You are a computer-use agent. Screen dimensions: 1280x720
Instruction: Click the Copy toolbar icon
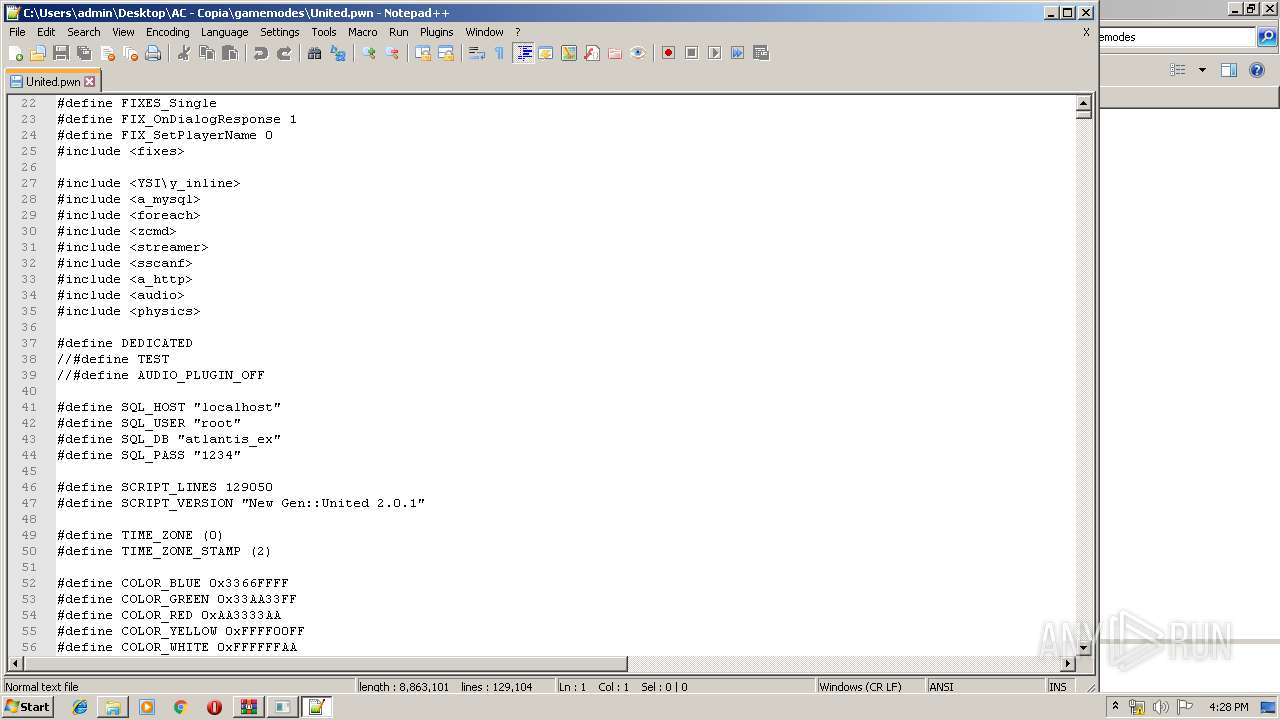click(207, 53)
